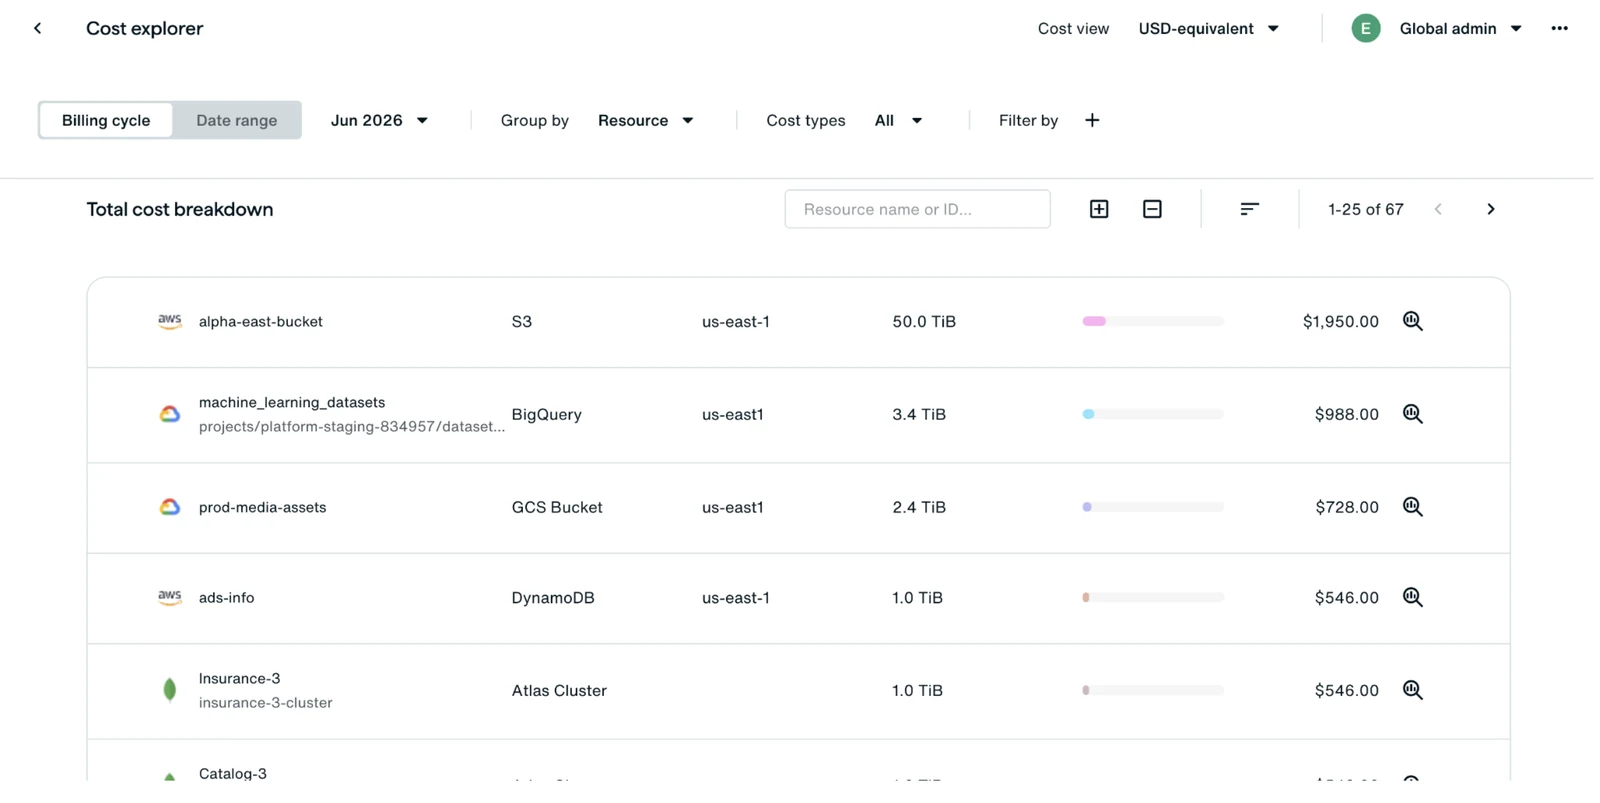Switch to Billing cycle mode
1600x803 pixels.
pos(106,120)
